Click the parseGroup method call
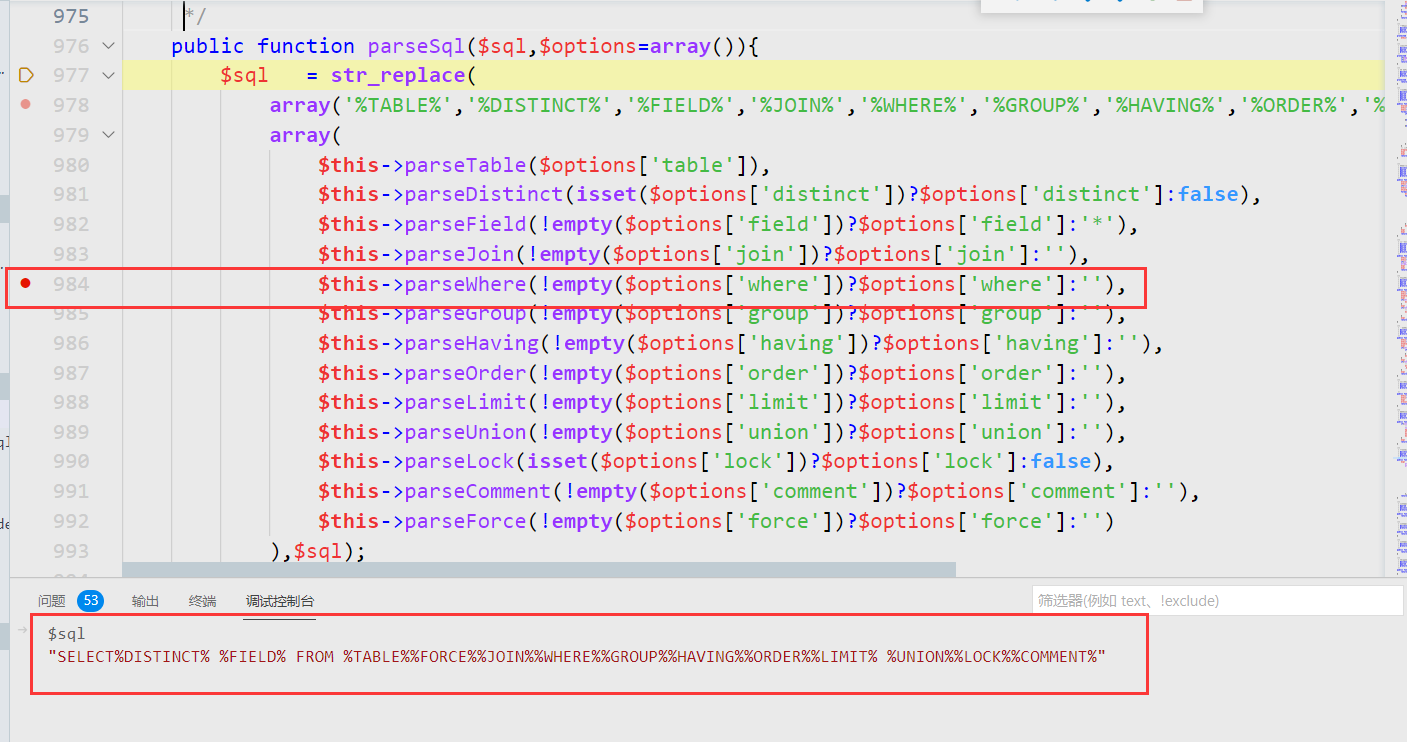This screenshot has width=1407, height=742. click(x=465, y=313)
